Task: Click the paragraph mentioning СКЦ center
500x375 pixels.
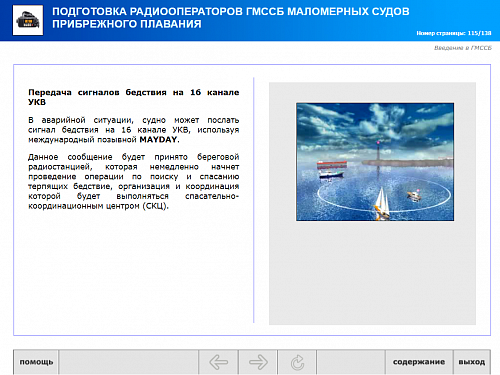Action: [x=134, y=181]
